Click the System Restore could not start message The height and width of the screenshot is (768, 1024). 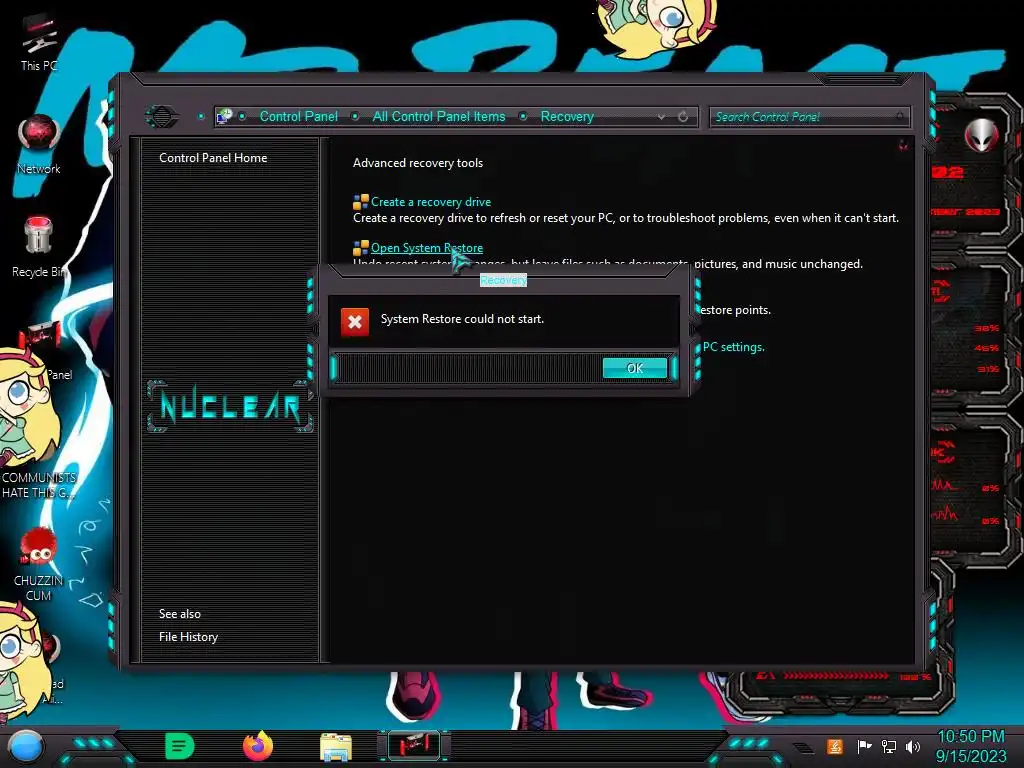click(462, 319)
